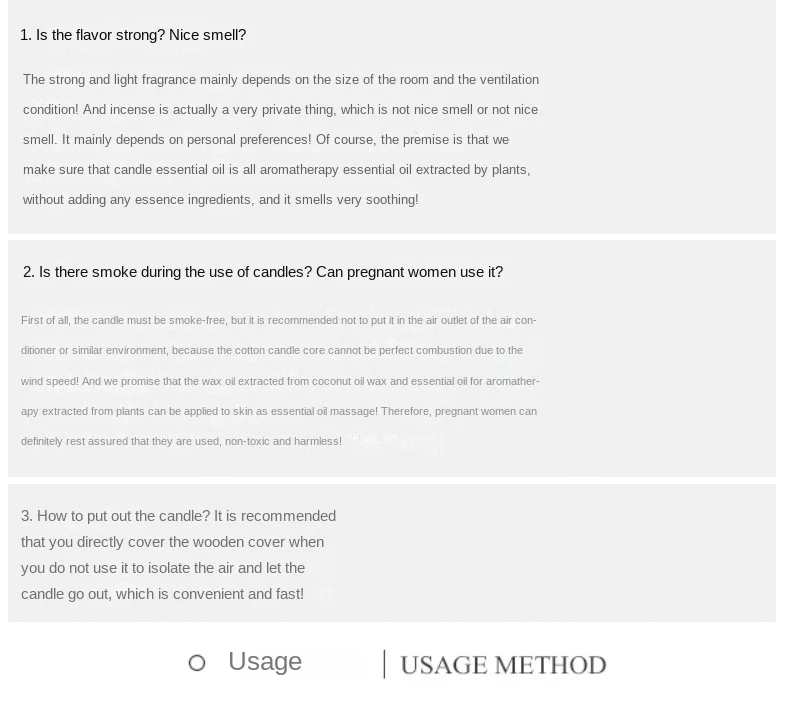790x712 pixels.
Task: Click the line starting 'condition! And incense'
Action: click(x=281, y=110)
